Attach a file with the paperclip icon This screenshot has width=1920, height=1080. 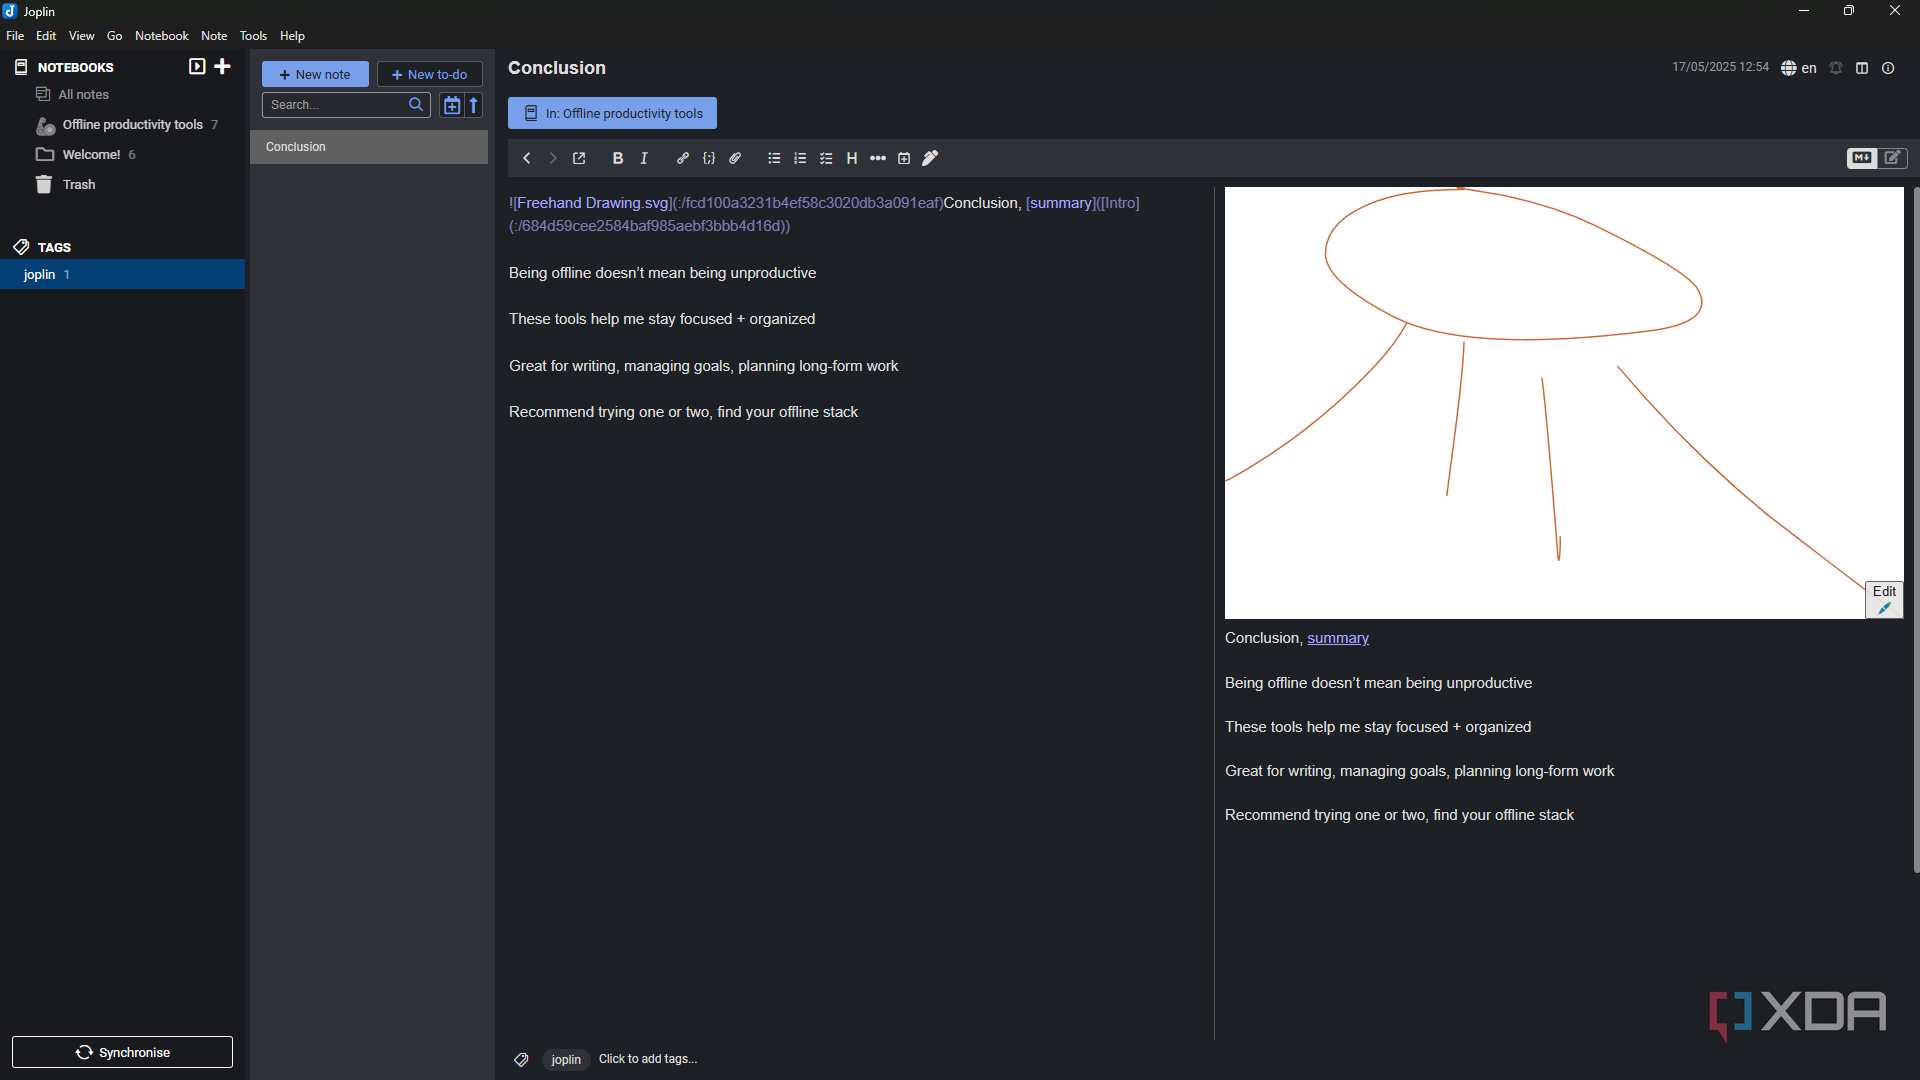pos(735,158)
